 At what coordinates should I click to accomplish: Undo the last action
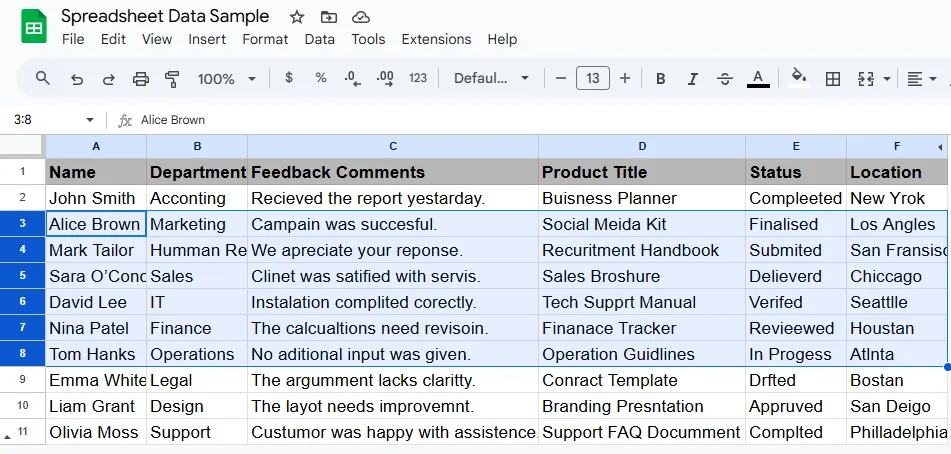click(x=76, y=79)
